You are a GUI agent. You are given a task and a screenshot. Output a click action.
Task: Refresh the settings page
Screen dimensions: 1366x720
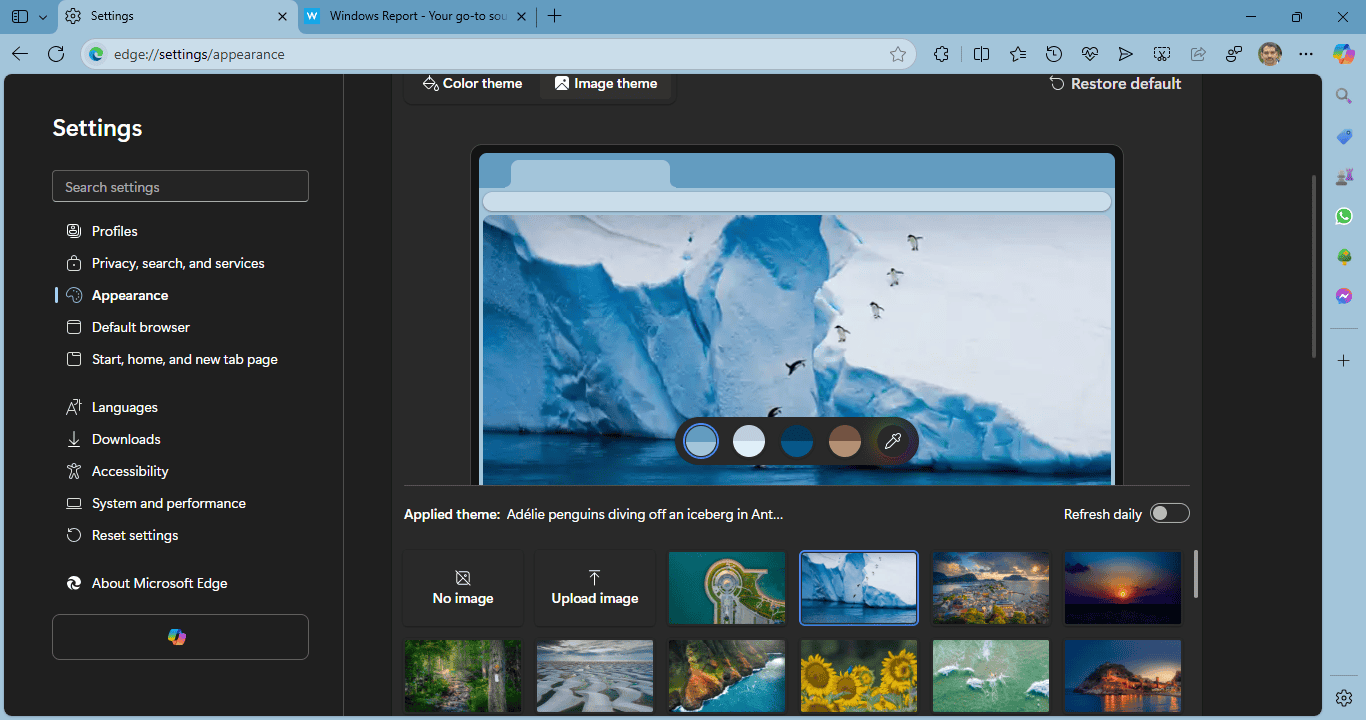pos(56,54)
